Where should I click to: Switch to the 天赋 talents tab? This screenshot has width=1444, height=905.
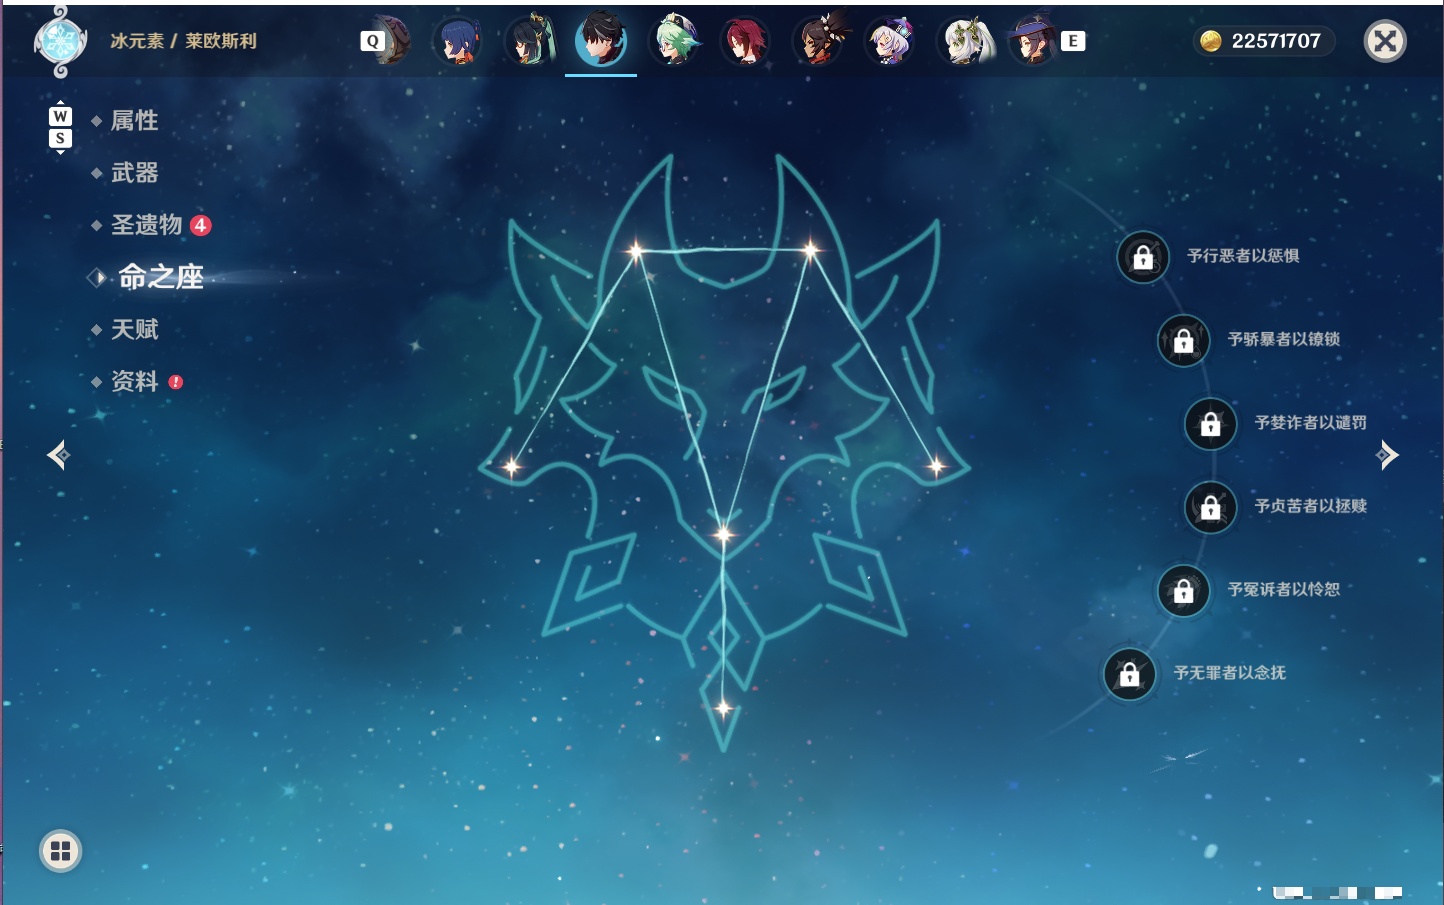pyautogui.click(x=134, y=329)
